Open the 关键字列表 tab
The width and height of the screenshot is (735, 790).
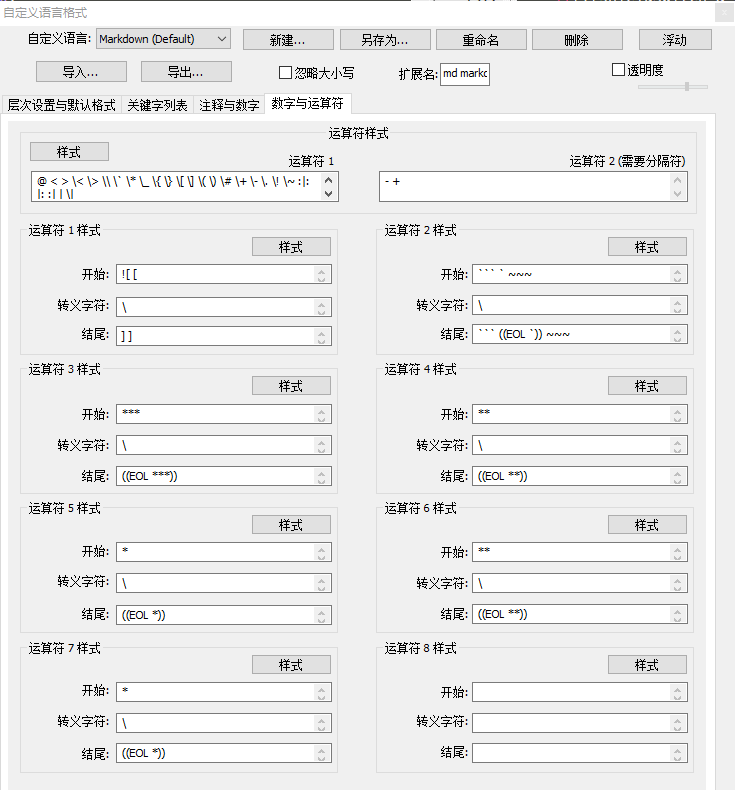coord(157,105)
